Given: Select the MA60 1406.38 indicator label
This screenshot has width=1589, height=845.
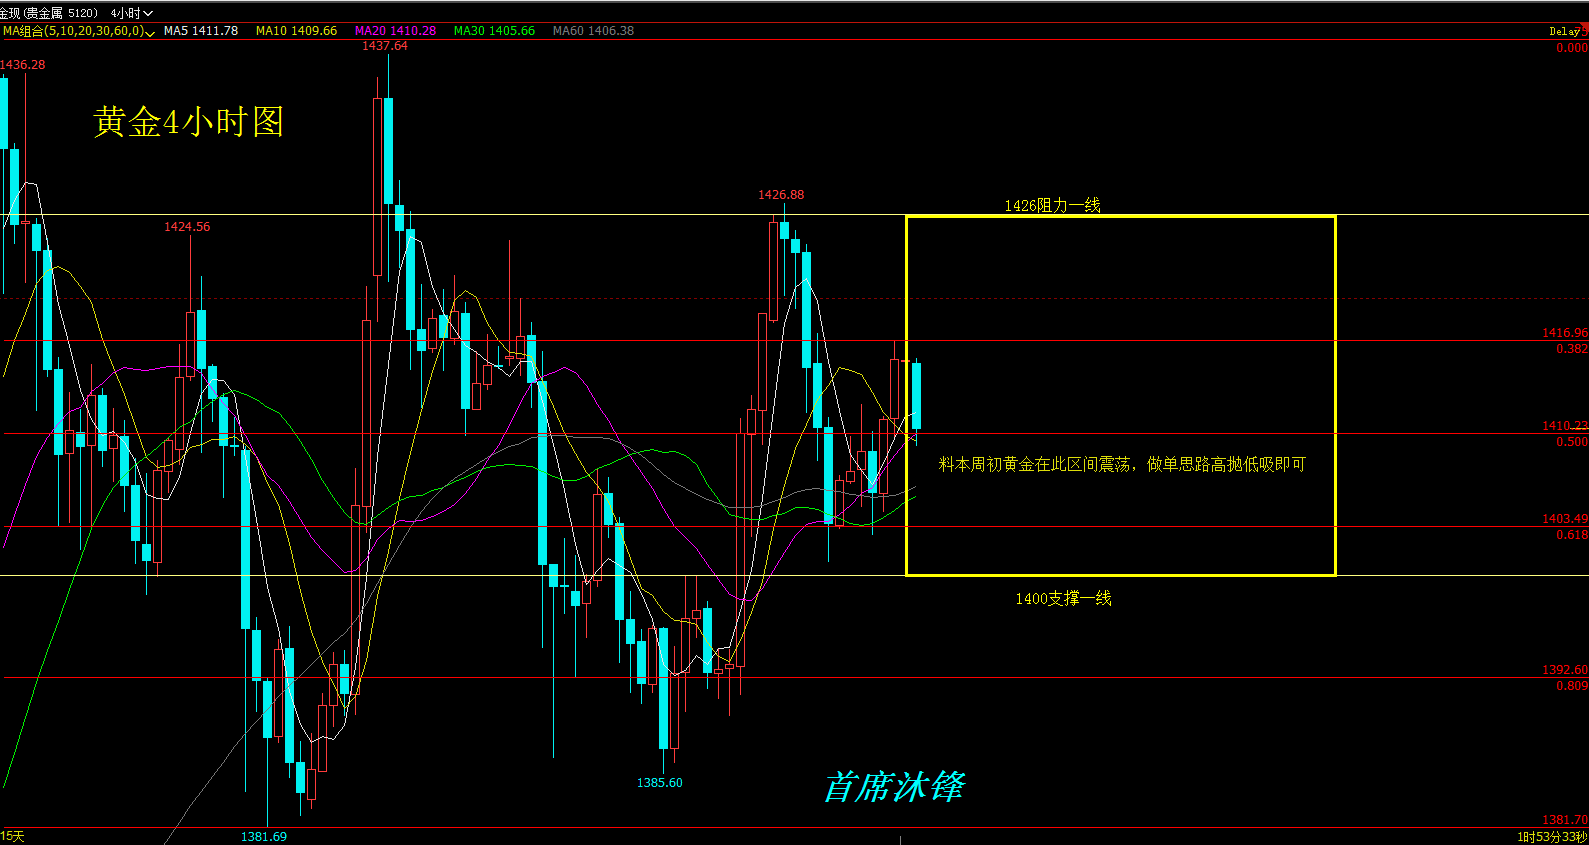Looking at the screenshot, I should pyautogui.click(x=593, y=31).
